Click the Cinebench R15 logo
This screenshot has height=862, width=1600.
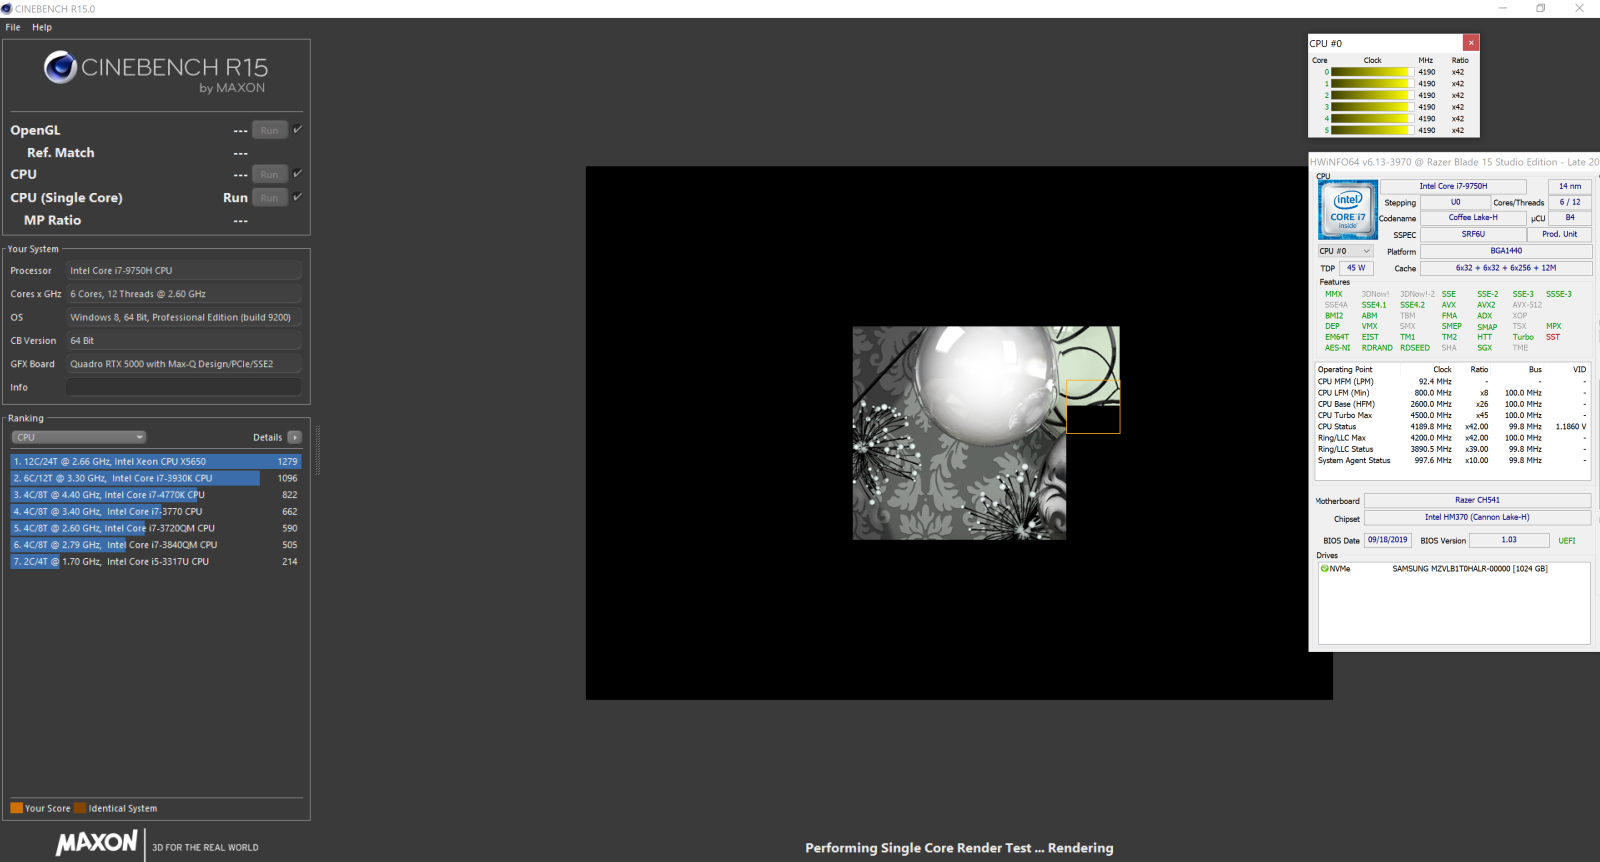click(x=156, y=71)
